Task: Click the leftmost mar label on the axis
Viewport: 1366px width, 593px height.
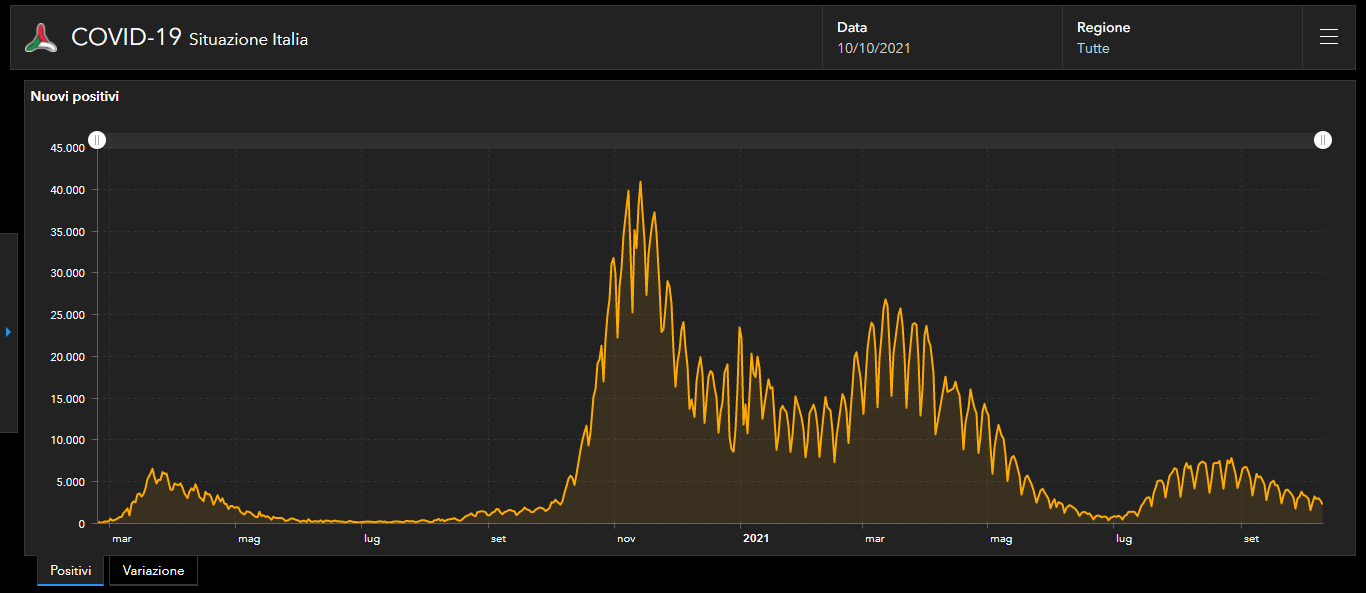Action: point(122,539)
